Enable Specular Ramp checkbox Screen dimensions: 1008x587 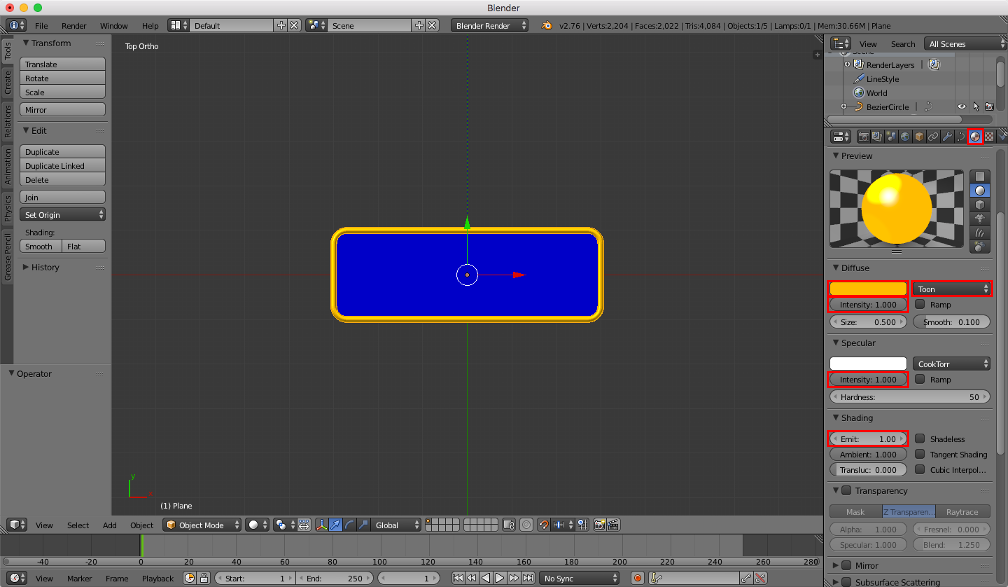pos(920,379)
